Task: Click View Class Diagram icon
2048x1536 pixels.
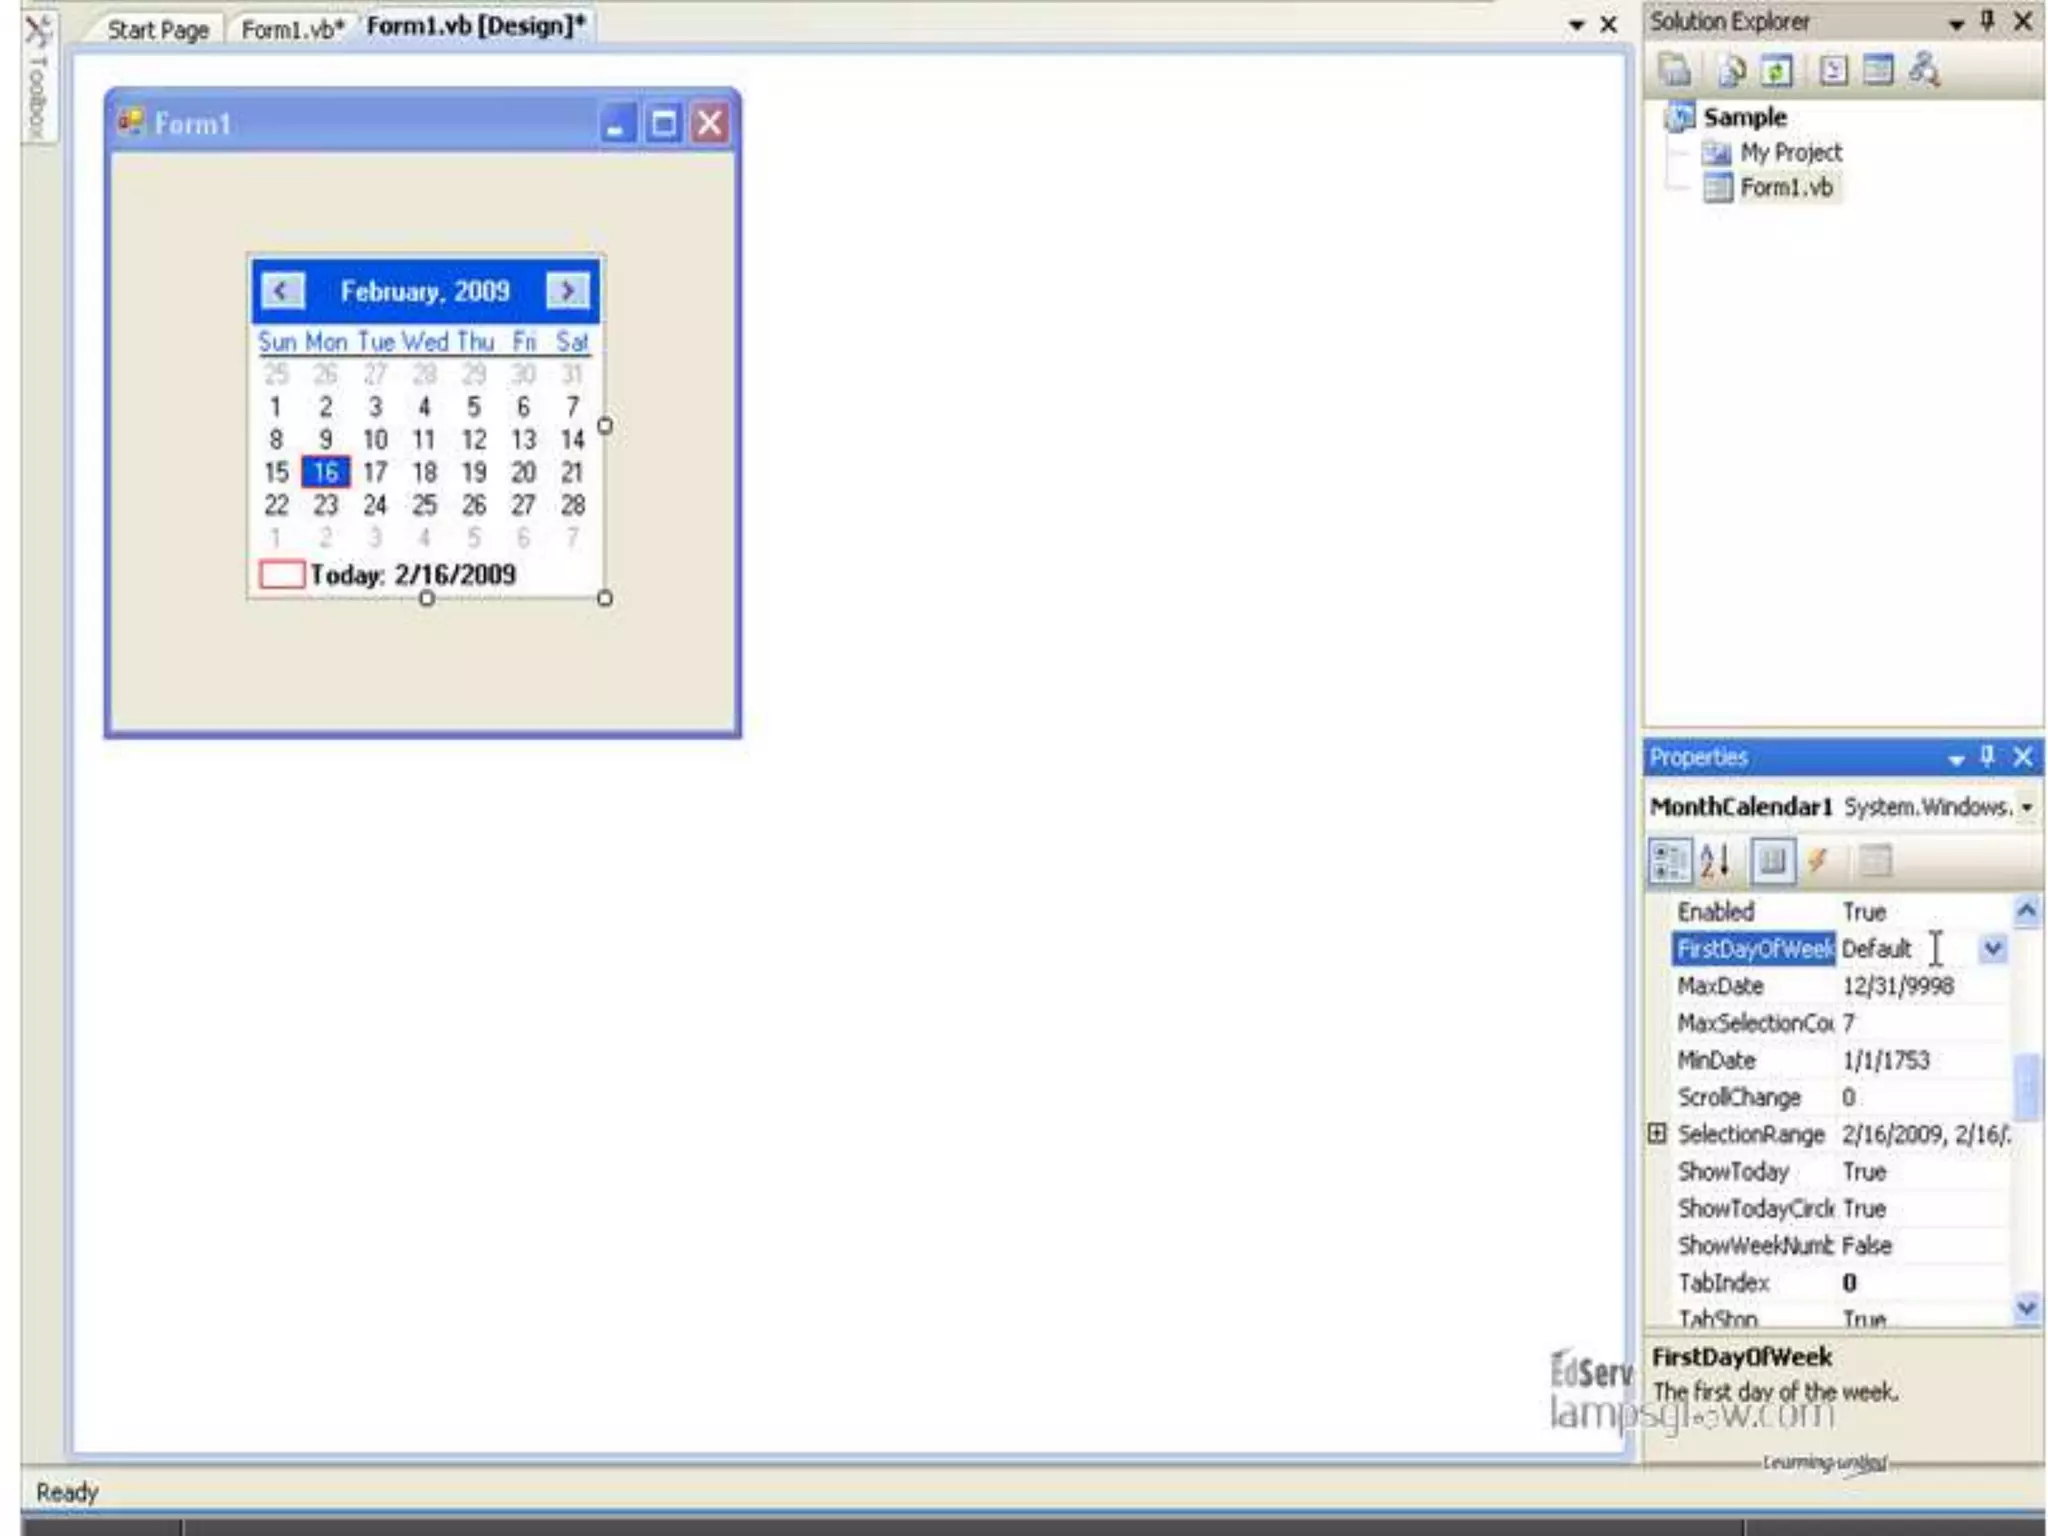Action: (x=1924, y=70)
